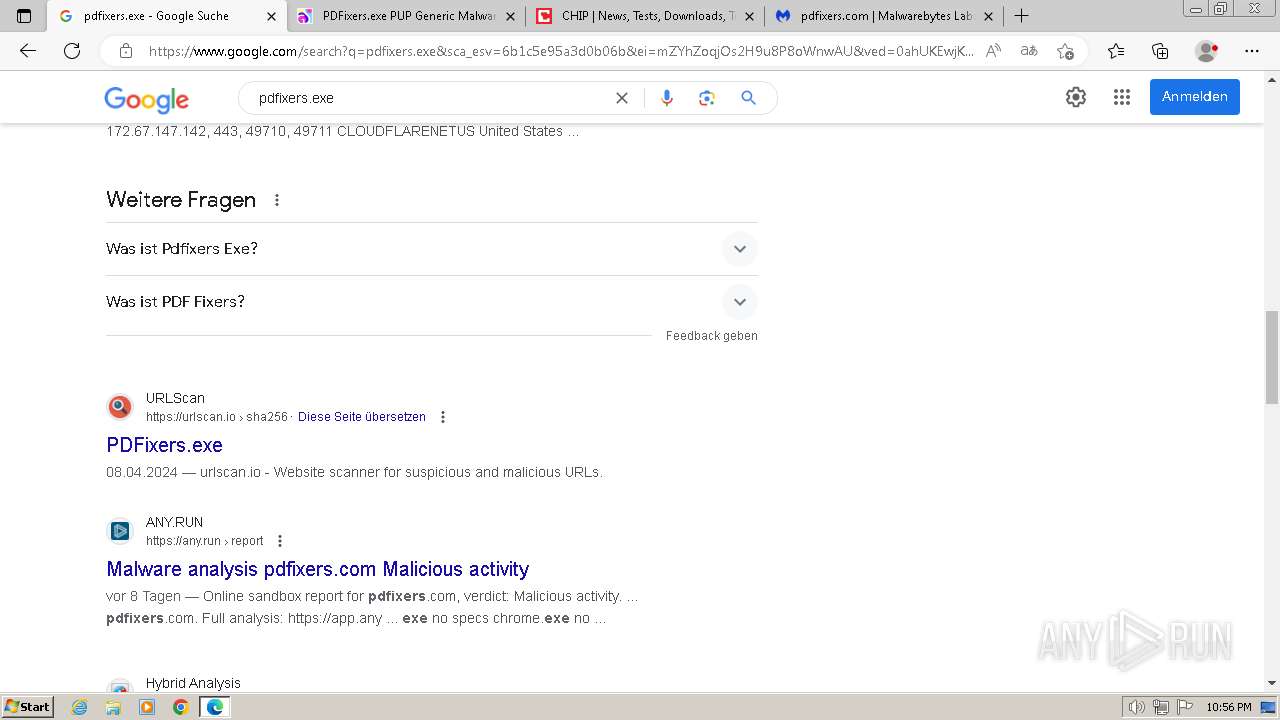Open the Favorites list icon

(1116, 51)
